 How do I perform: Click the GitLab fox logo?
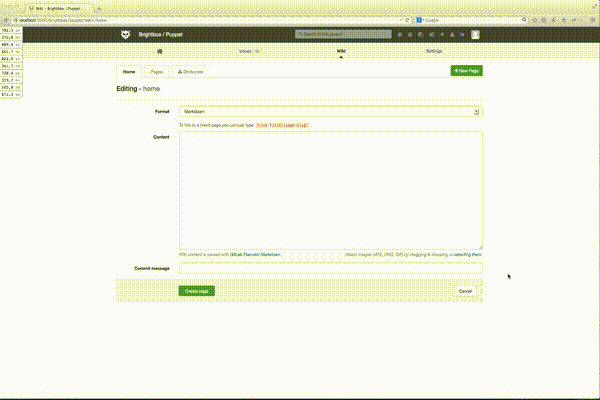click(x=125, y=35)
